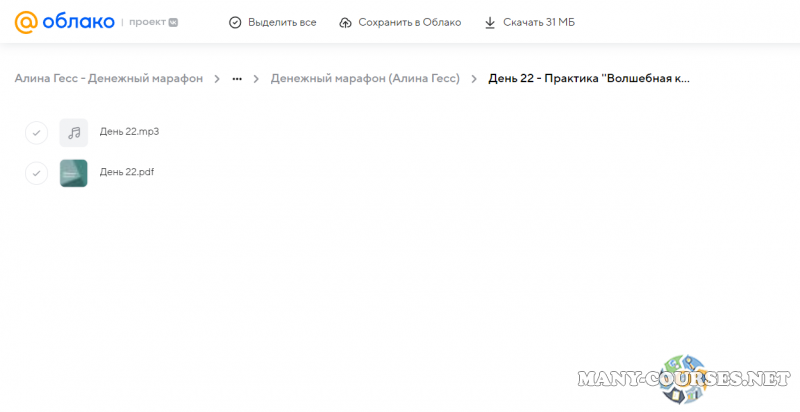Expand the hidden breadcrumb folders via the ellipsis
Image resolution: width=800 pixels, height=412 pixels.
click(x=237, y=78)
